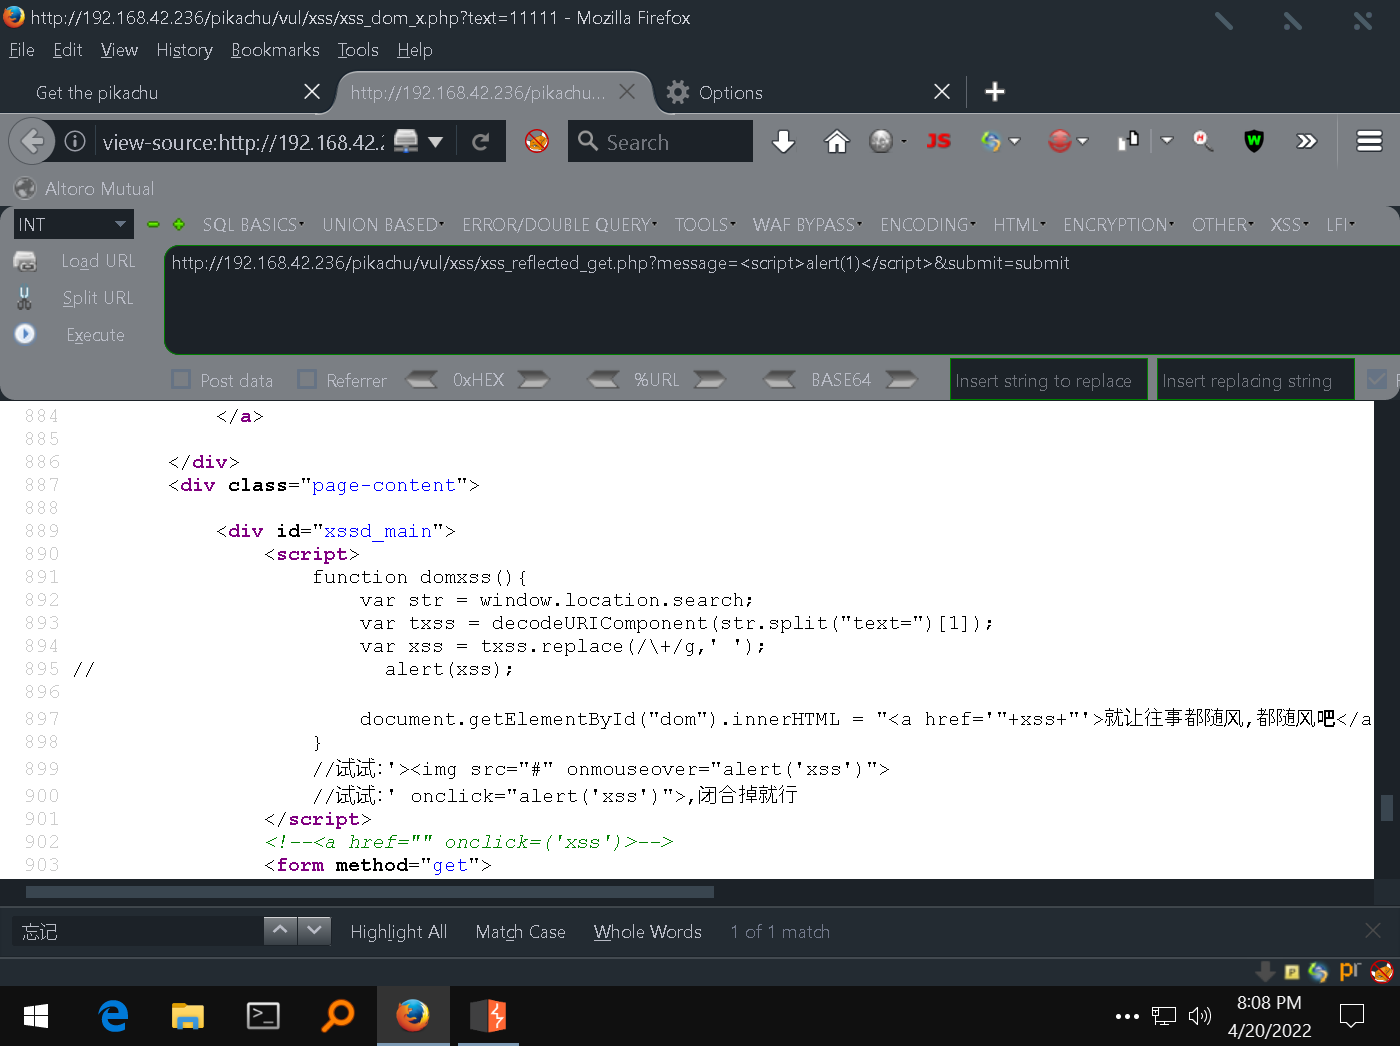The image size is (1400, 1046).
Task: Show more toolbar items with double chevron
Action: (x=1306, y=141)
